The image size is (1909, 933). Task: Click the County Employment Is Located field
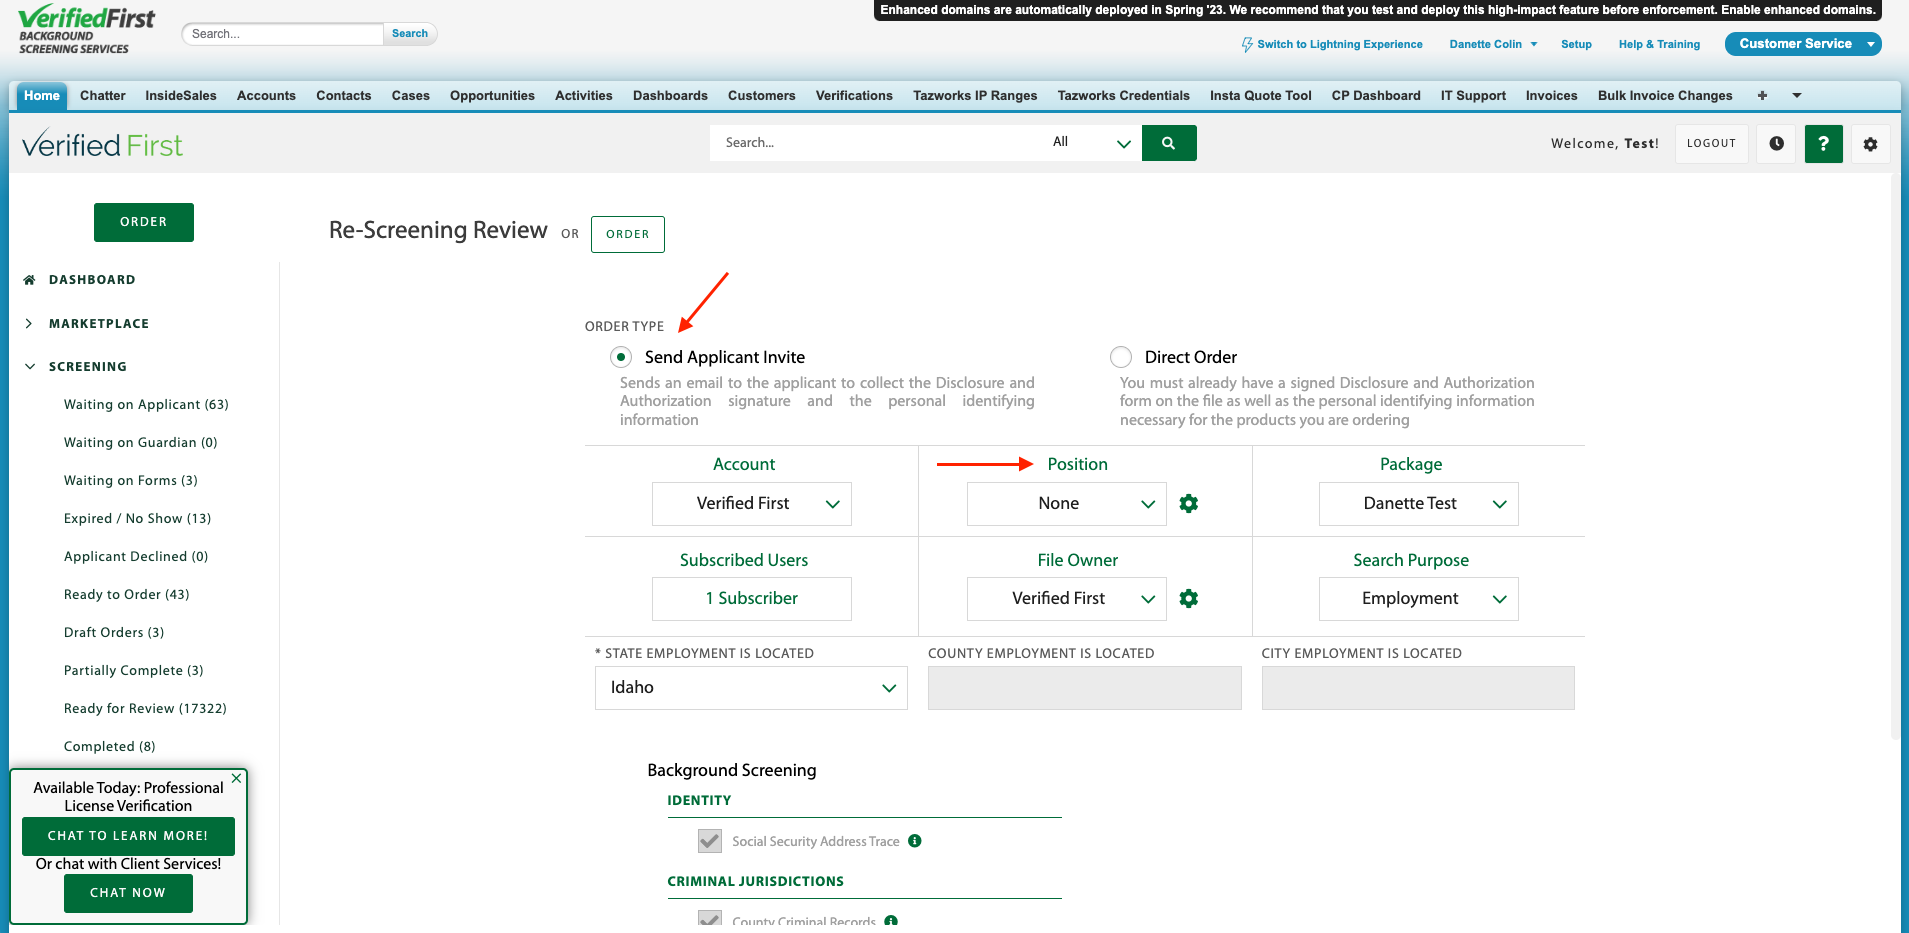(x=1085, y=688)
